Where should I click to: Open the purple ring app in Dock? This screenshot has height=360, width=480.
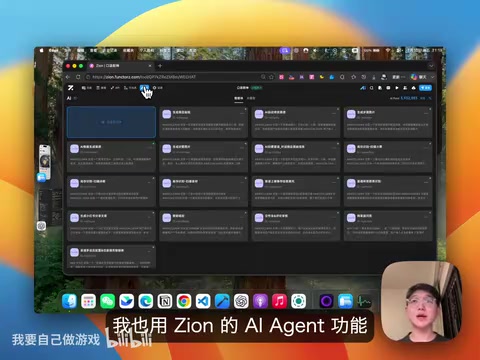[x=326, y=301]
